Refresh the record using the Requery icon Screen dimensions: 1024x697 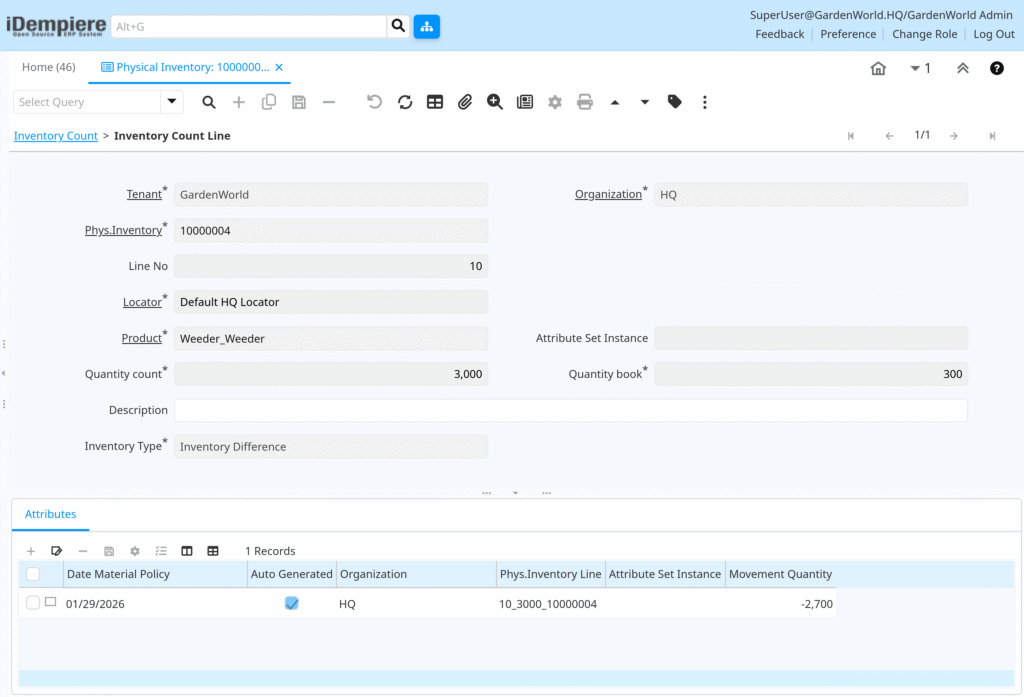404,102
